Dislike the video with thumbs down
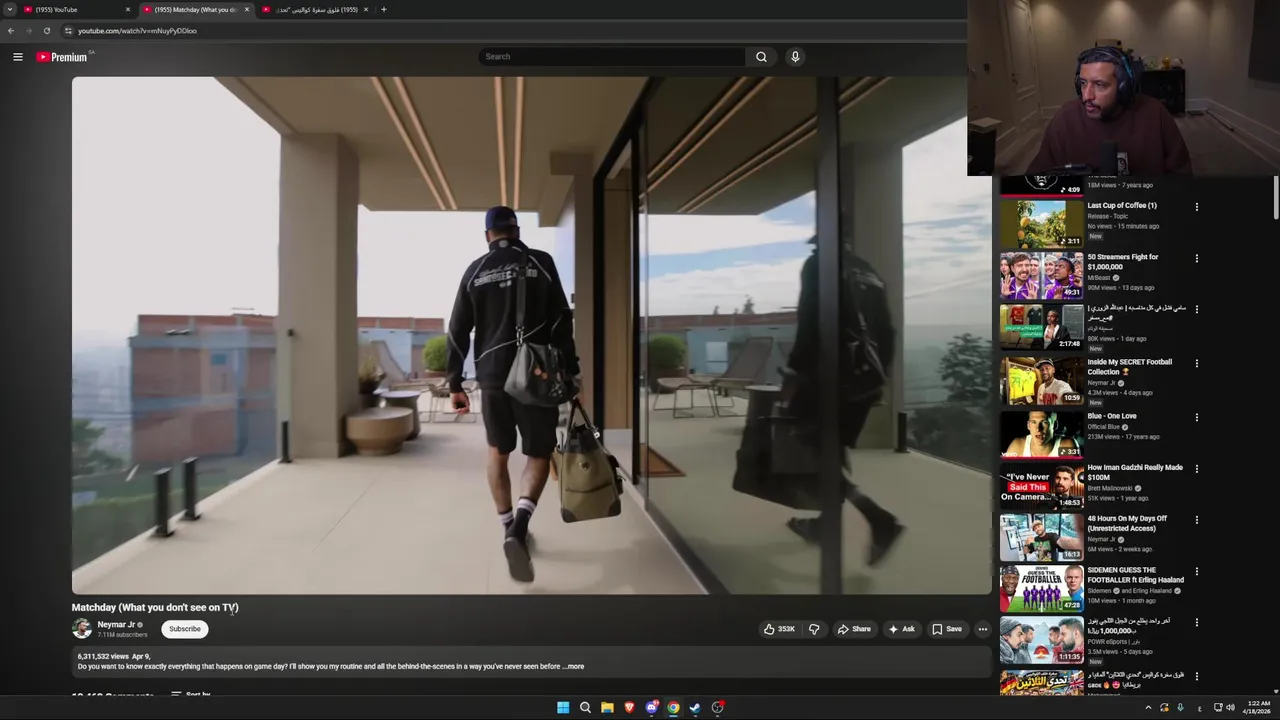This screenshot has height=720, width=1280. coord(814,629)
